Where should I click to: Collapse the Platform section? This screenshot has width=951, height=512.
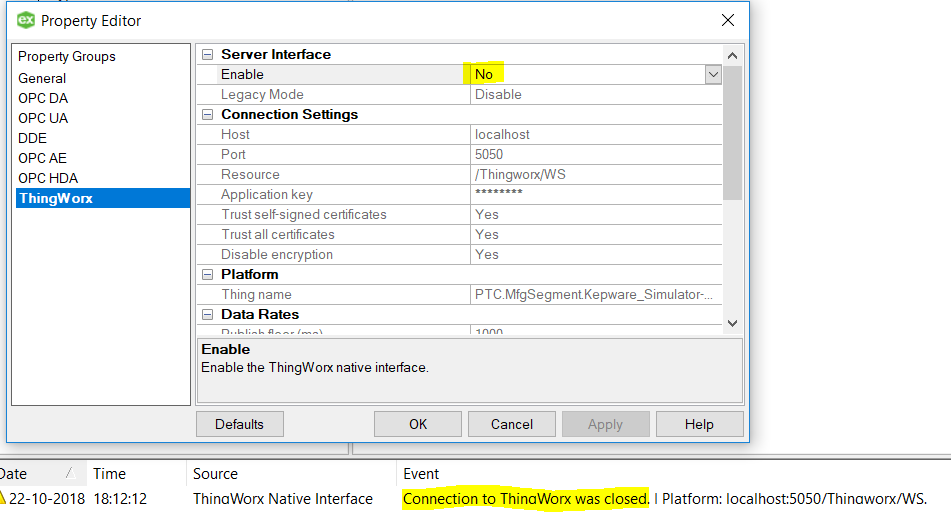tap(207, 275)
